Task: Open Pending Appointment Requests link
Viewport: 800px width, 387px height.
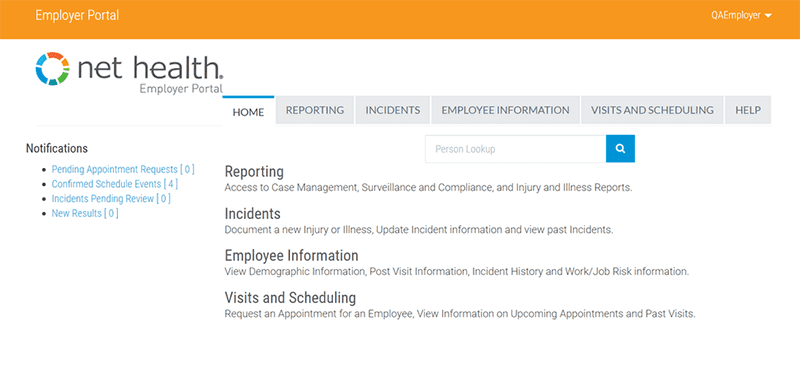Action: coord(123,169)
